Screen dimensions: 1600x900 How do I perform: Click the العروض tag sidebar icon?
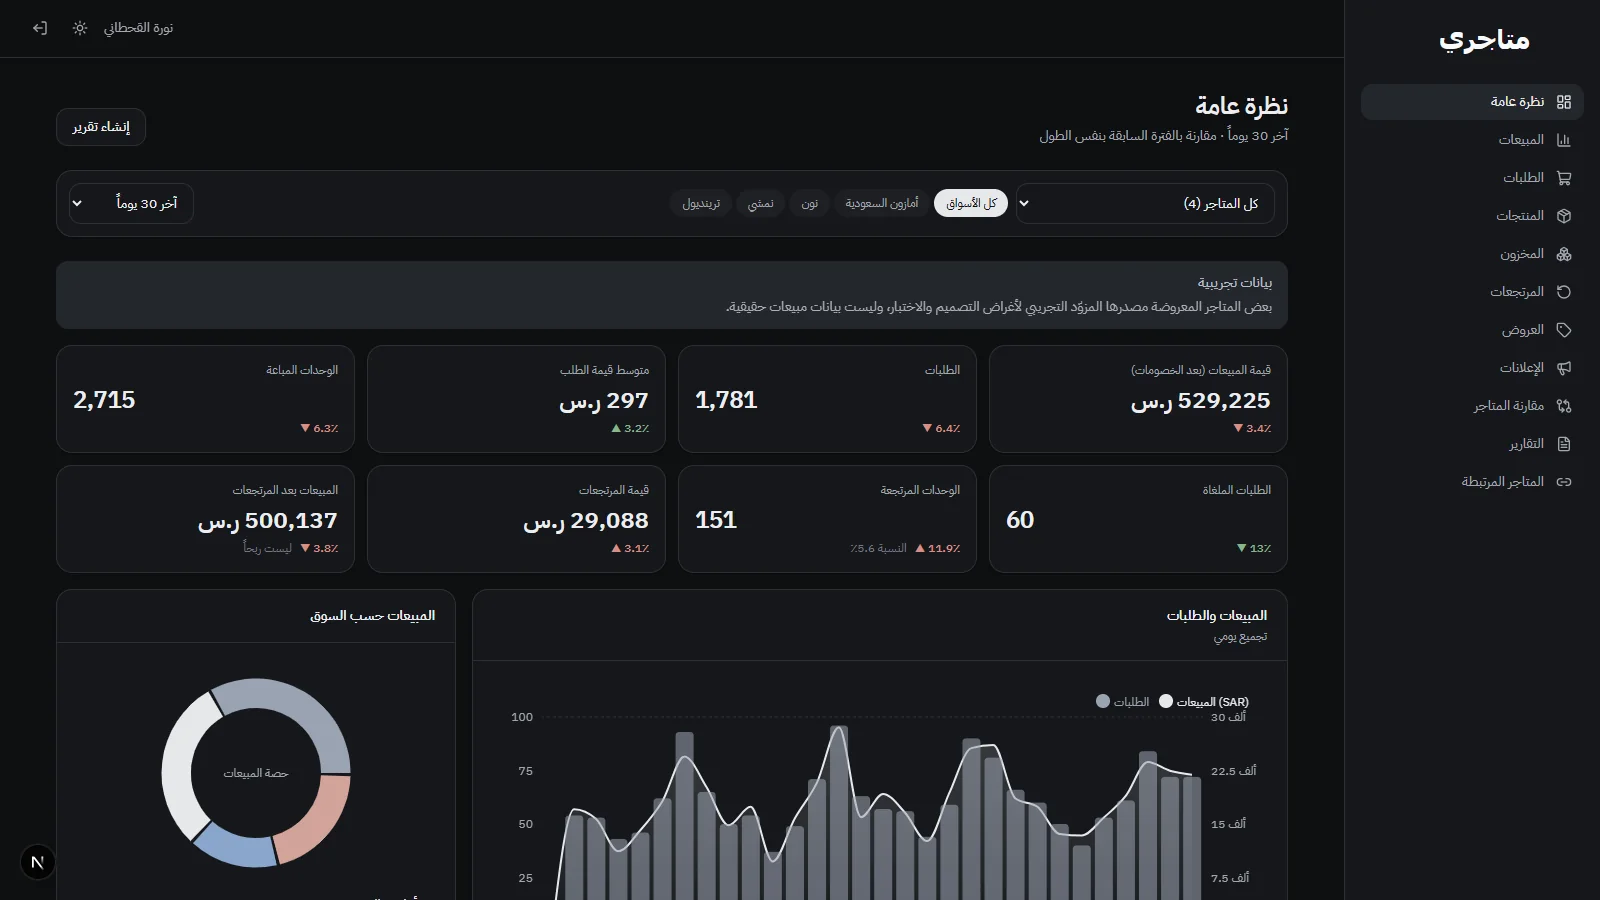pyautogui.click(x=1564, y=330)
